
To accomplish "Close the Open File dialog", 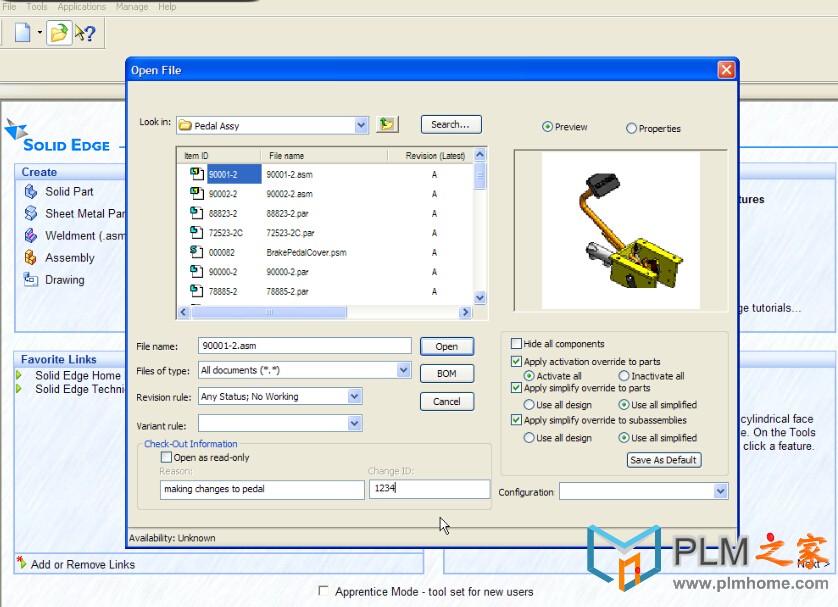I will pyautogui.click(x=726, y=69).
